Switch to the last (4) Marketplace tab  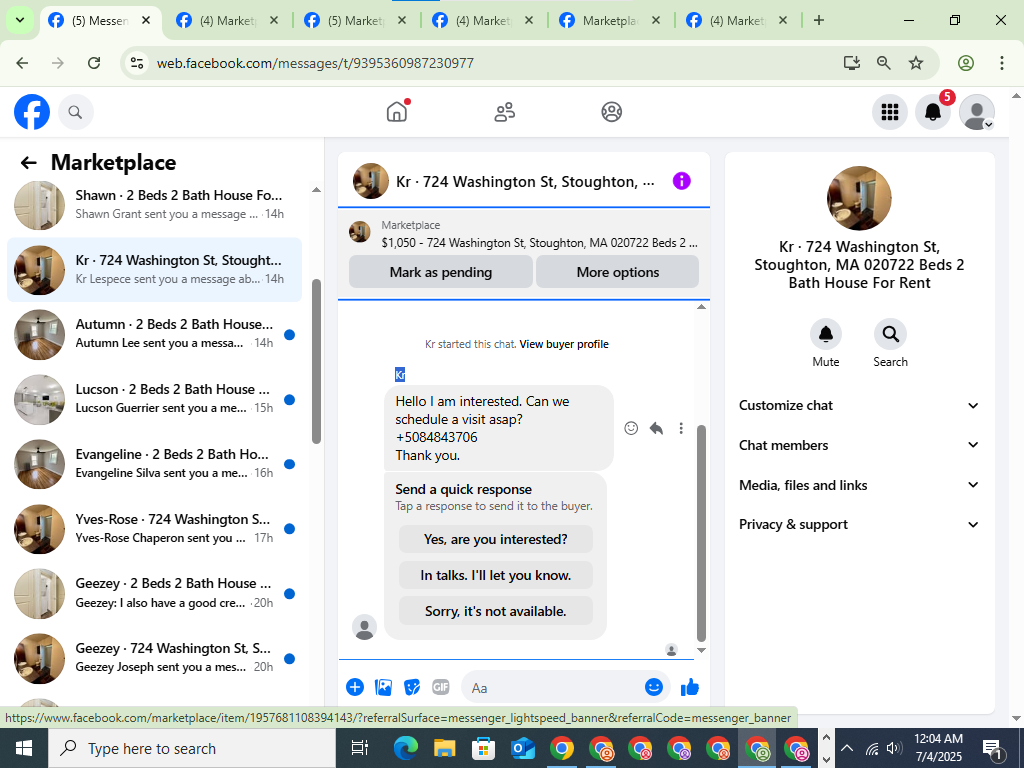point(737,21)
